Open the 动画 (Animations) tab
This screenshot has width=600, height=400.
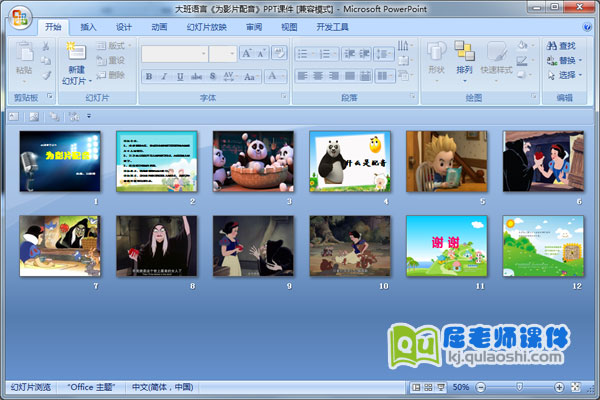(x=159, y=27)
